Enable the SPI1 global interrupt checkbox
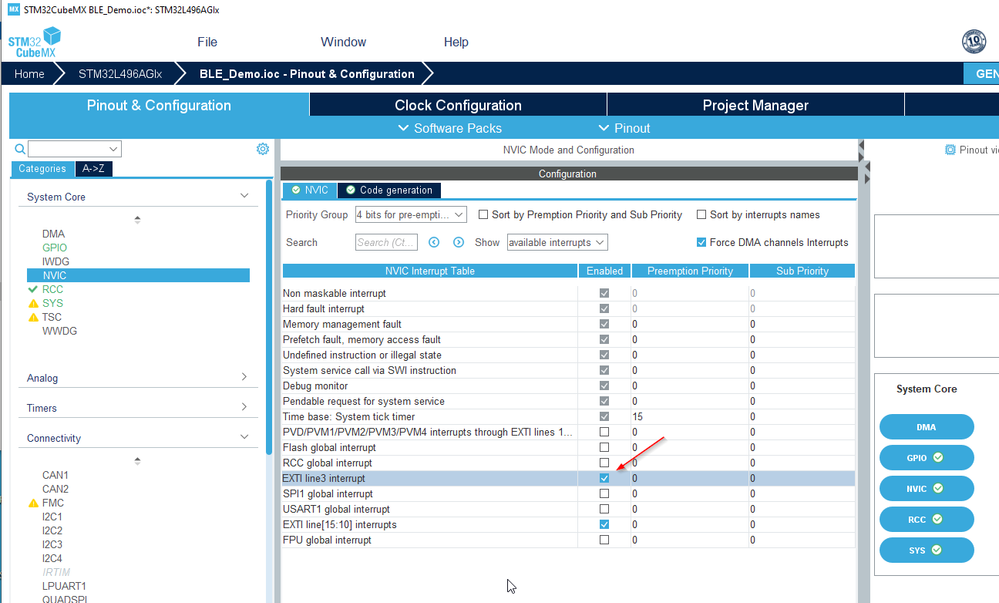Image resolution: width=999 pixels, height=603 pixels. point(604,493)
